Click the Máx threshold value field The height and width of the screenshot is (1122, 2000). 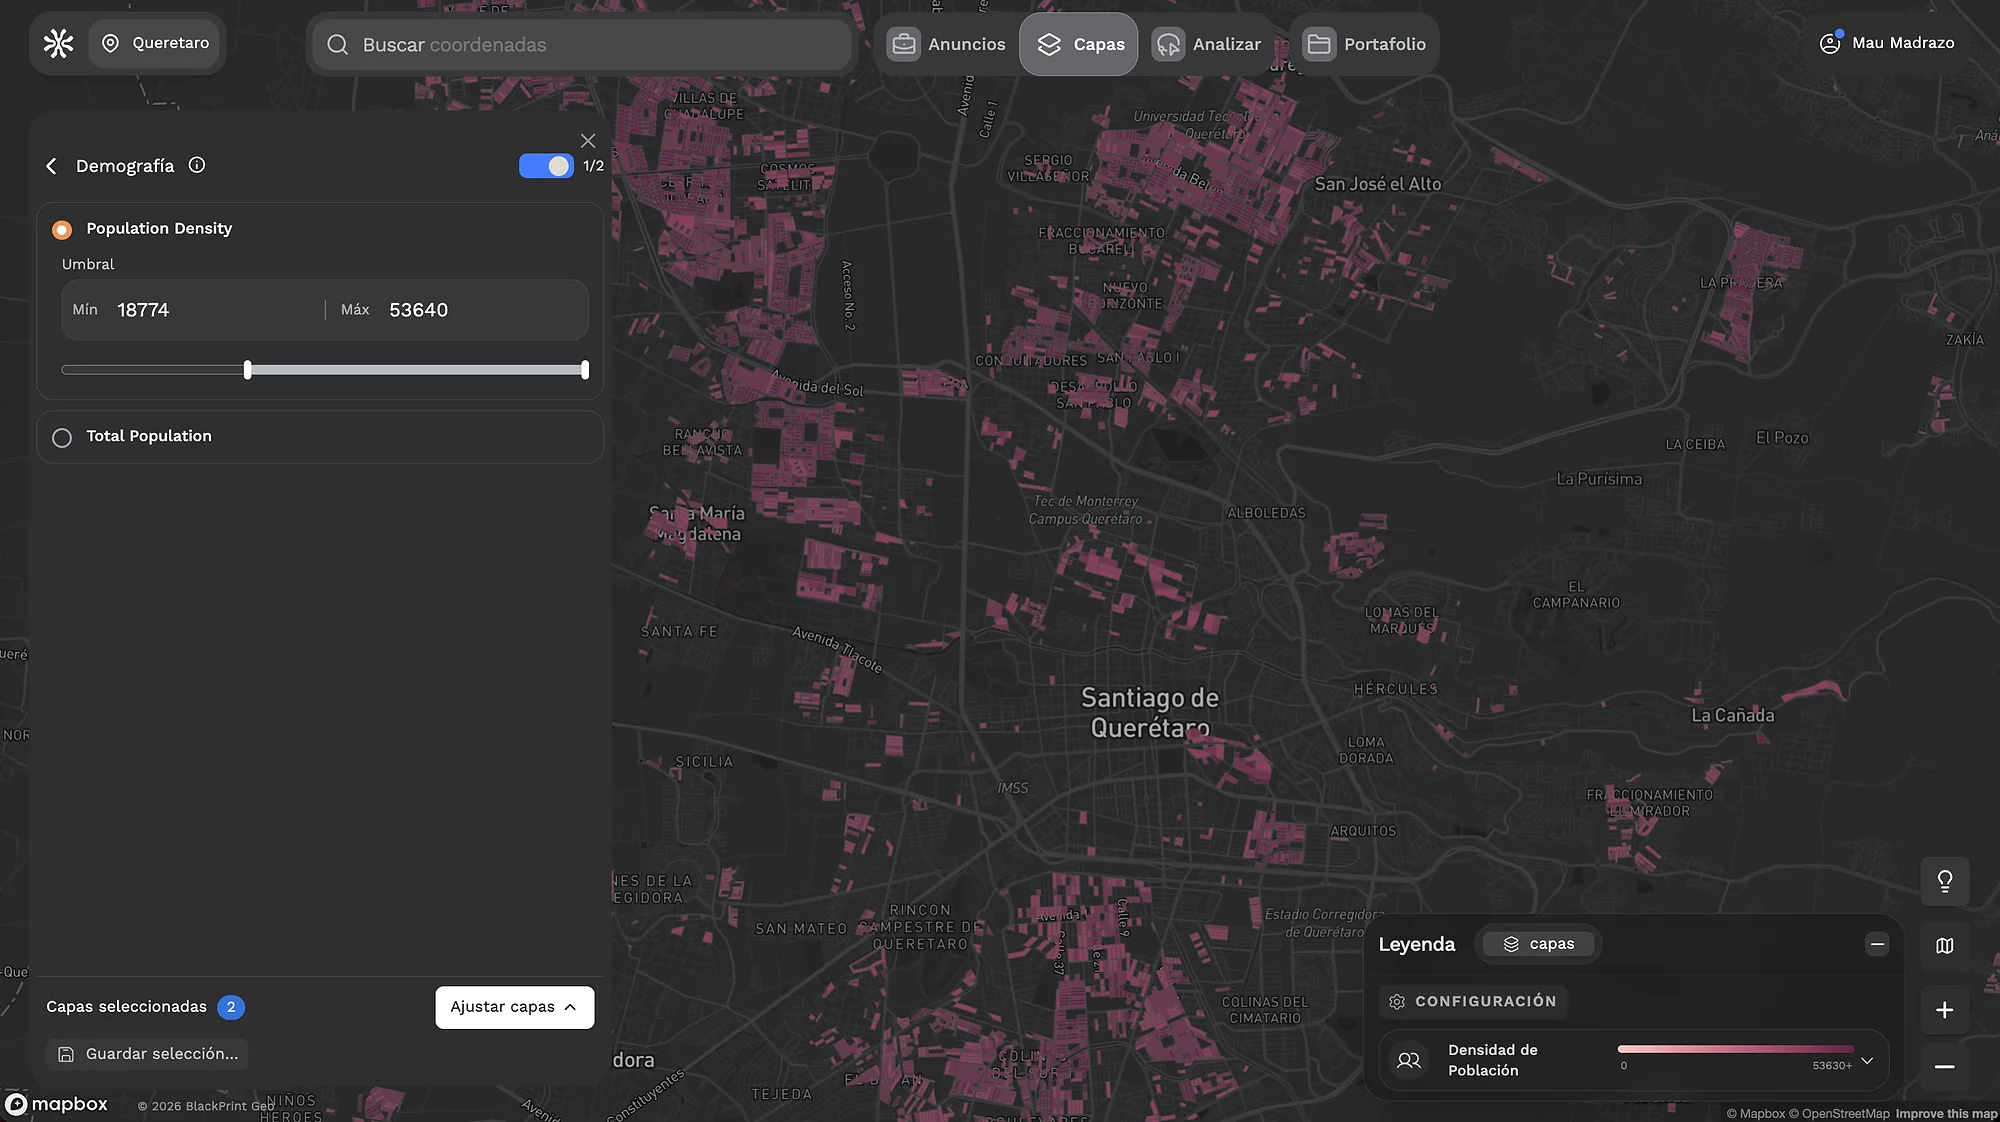pyautogui.click(x=460, y=310)
